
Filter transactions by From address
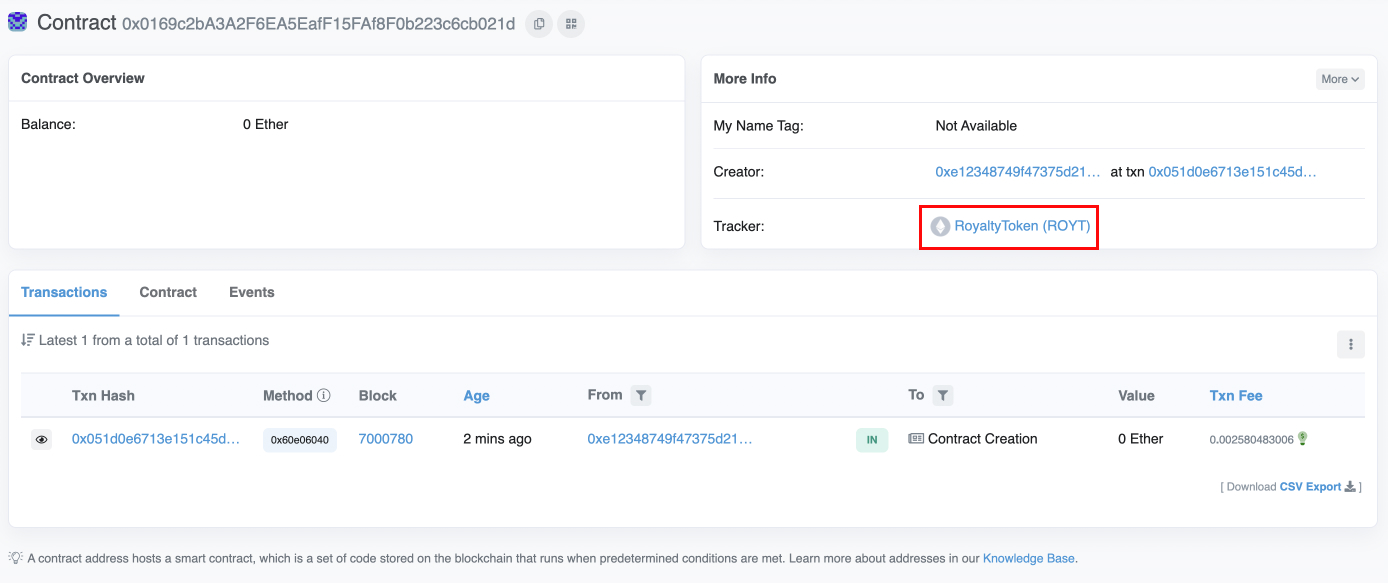click(x=641, y=396)
